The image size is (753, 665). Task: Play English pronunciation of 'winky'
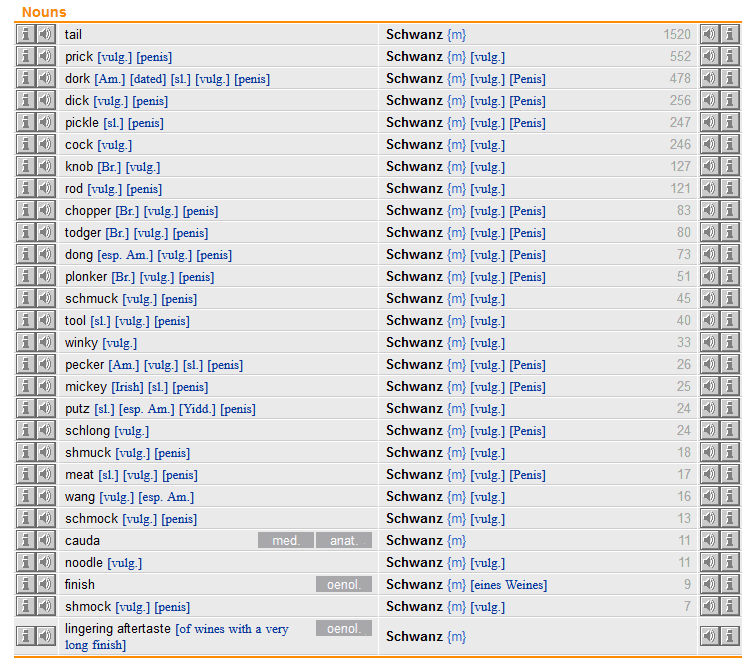46,343
